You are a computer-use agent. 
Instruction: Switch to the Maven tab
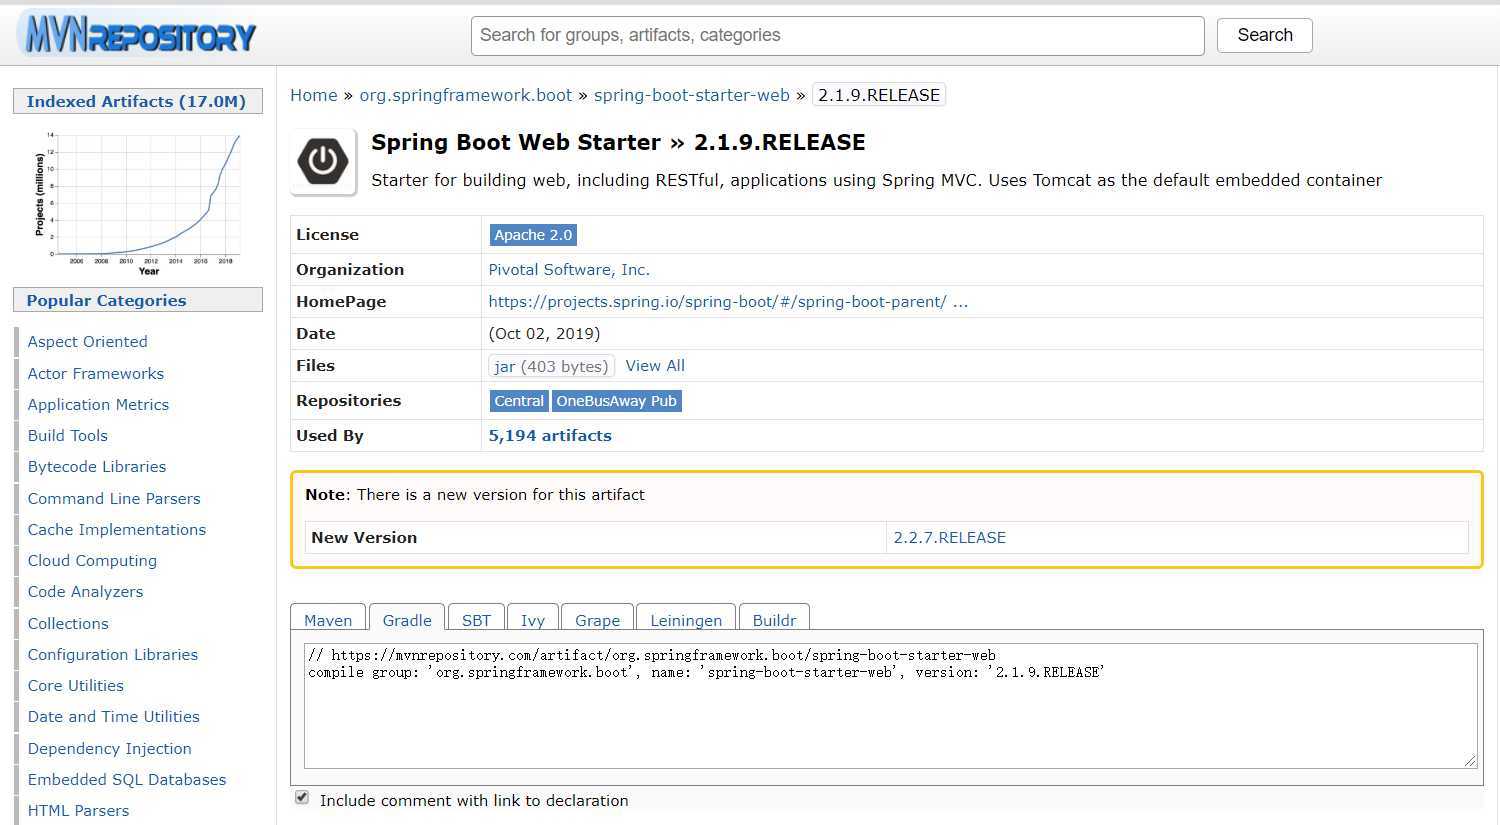[328, 620]
